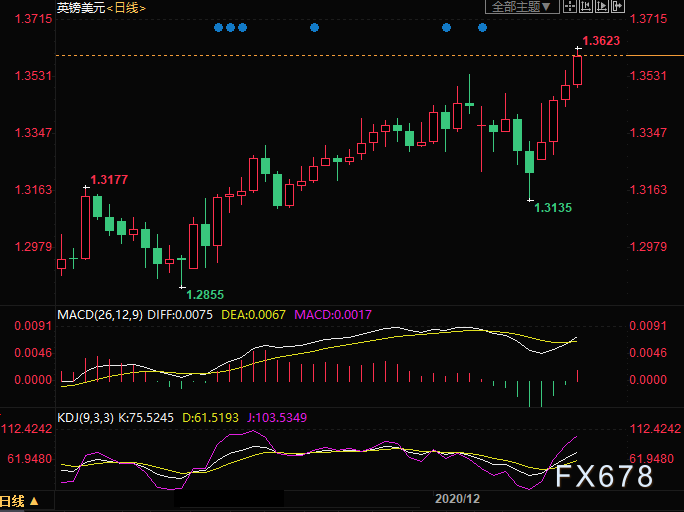This screenshot has height=512, width=684.
Task: Change the <日线> period selector in the title
Action: pyautogui.click(x=127, y=7)
